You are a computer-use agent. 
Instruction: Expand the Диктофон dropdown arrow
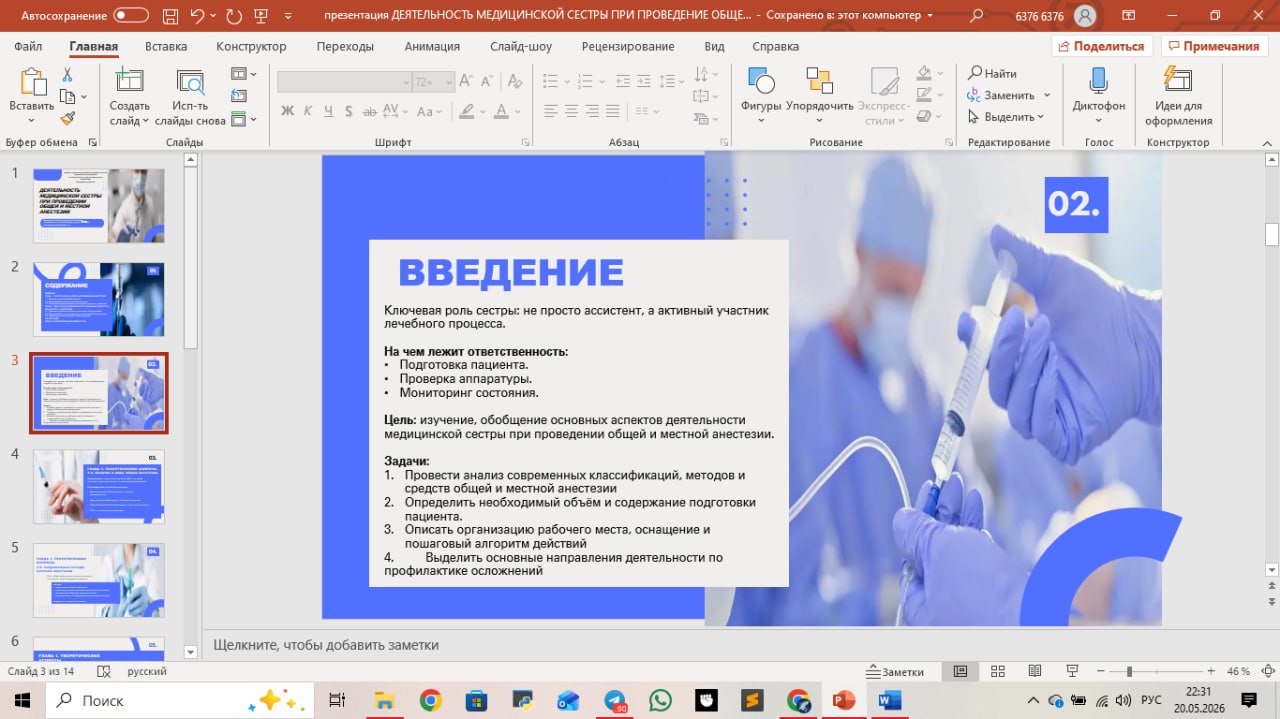pyautogui.click(x=1098, y=121)
